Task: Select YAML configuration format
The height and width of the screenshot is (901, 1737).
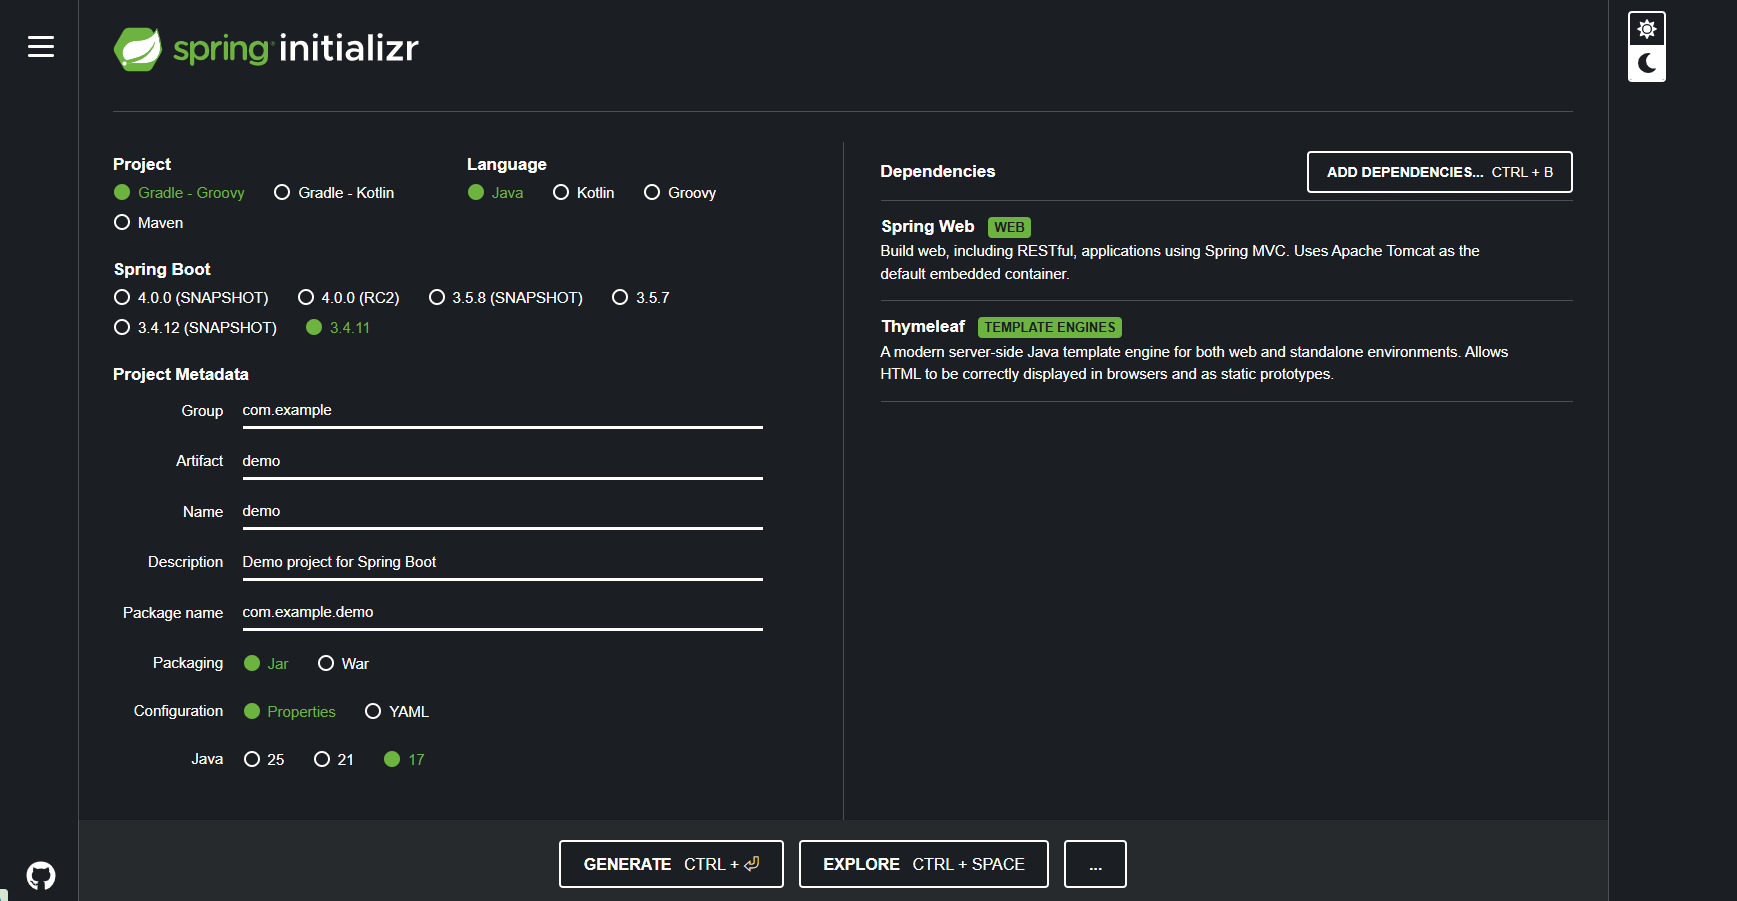Action: pos(397,712)
